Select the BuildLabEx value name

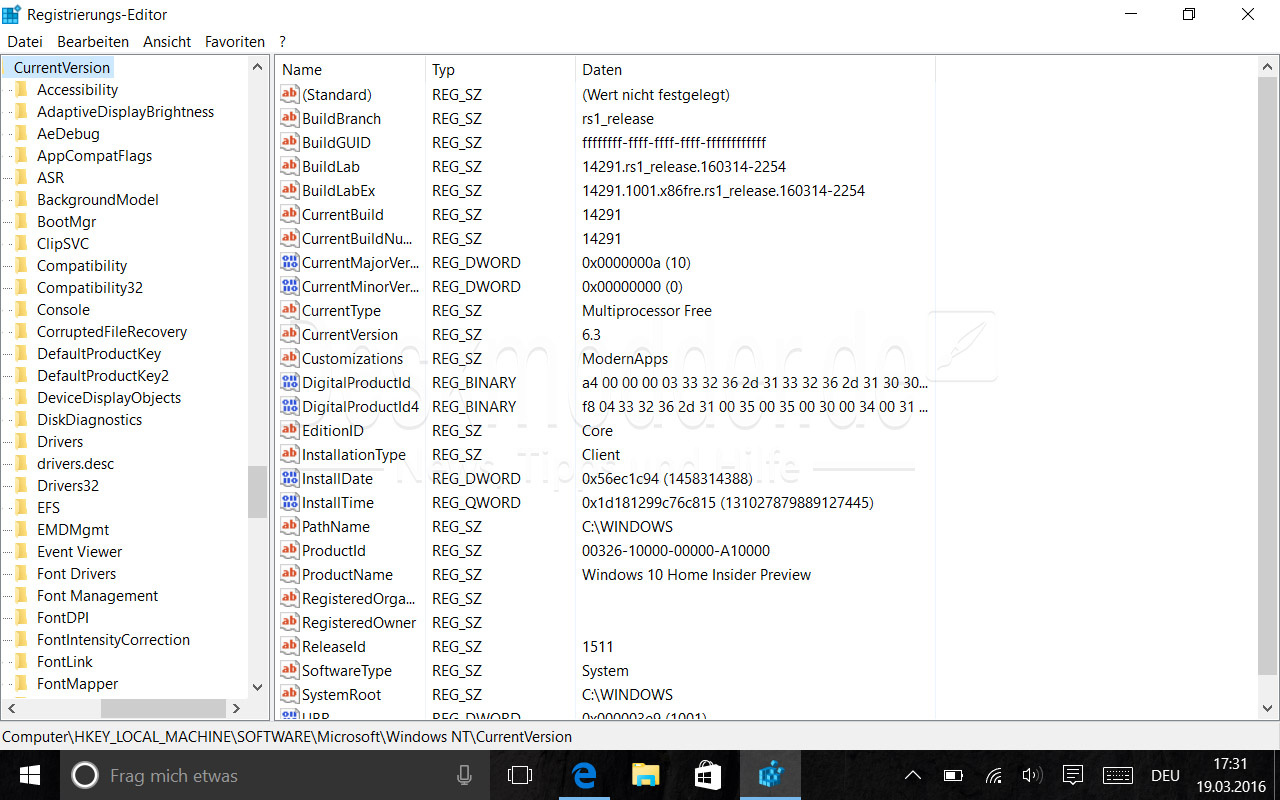(339, 190)
